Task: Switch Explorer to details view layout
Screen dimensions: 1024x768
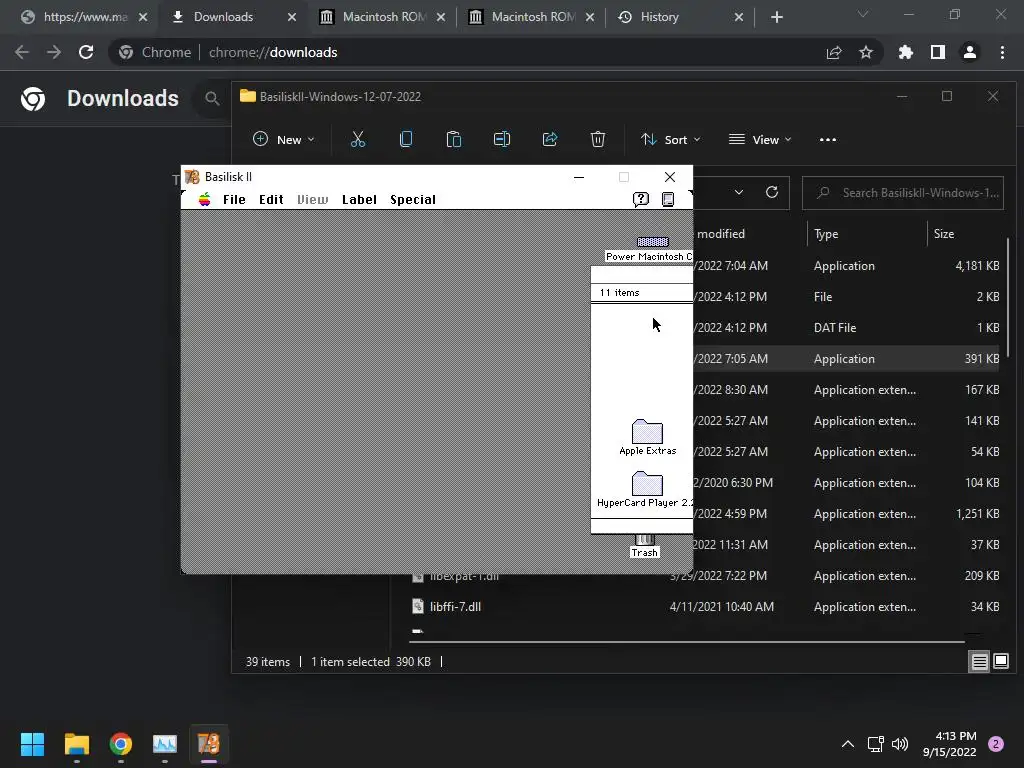Action: click(979, 662)
